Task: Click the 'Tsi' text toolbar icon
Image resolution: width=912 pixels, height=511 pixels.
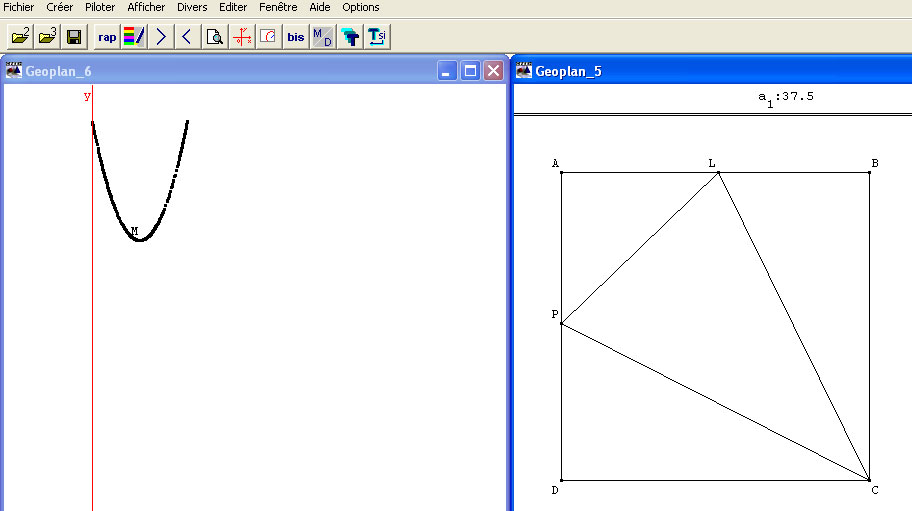Action: pos(376,37)
